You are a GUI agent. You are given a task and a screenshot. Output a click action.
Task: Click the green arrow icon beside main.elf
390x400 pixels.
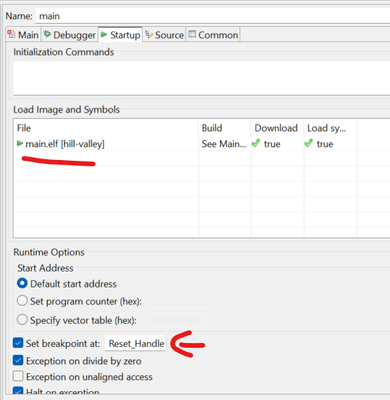tap(20, 144)
